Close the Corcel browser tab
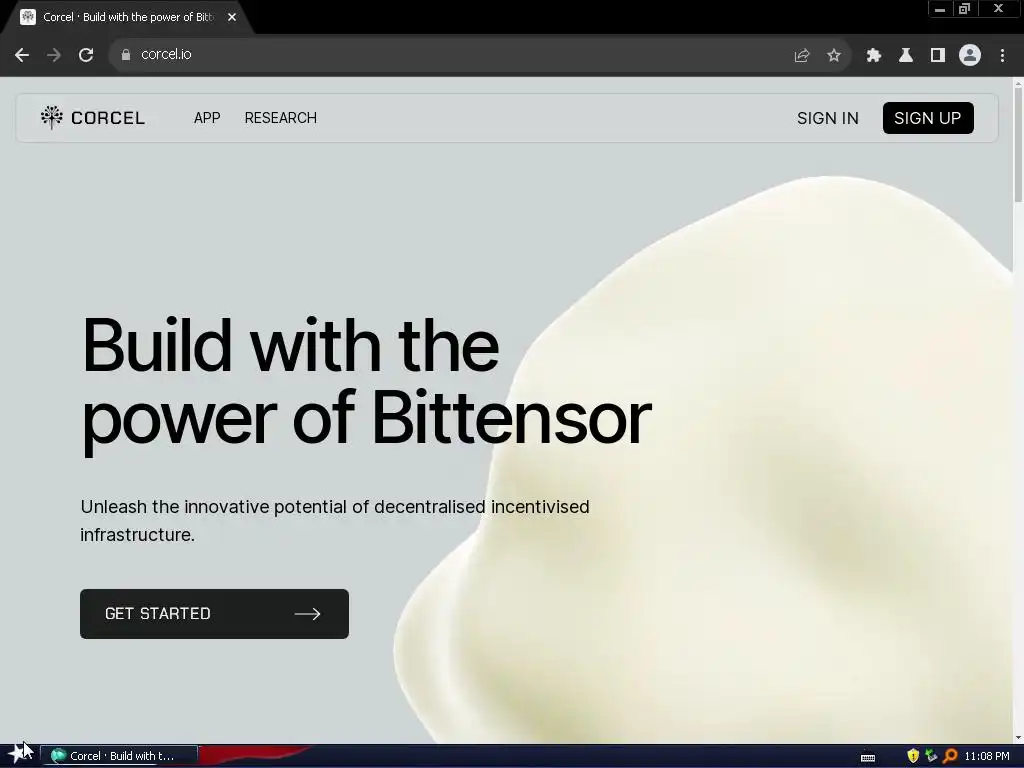Image resolution: width=1024 pixels, height=768 pixels. 232,17
